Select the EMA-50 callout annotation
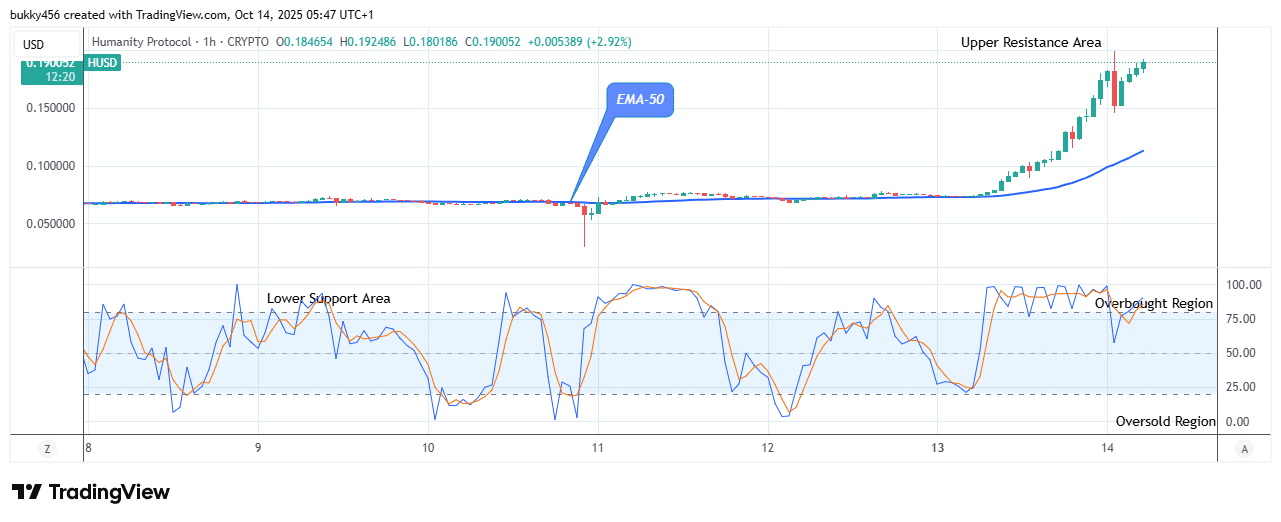 pos(640,100)
